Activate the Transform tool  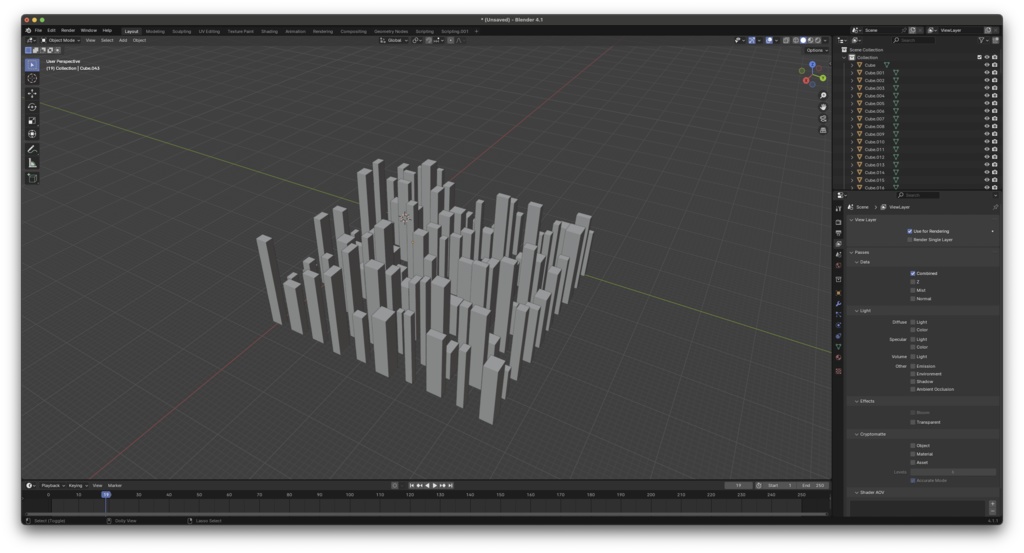[32, 134]
